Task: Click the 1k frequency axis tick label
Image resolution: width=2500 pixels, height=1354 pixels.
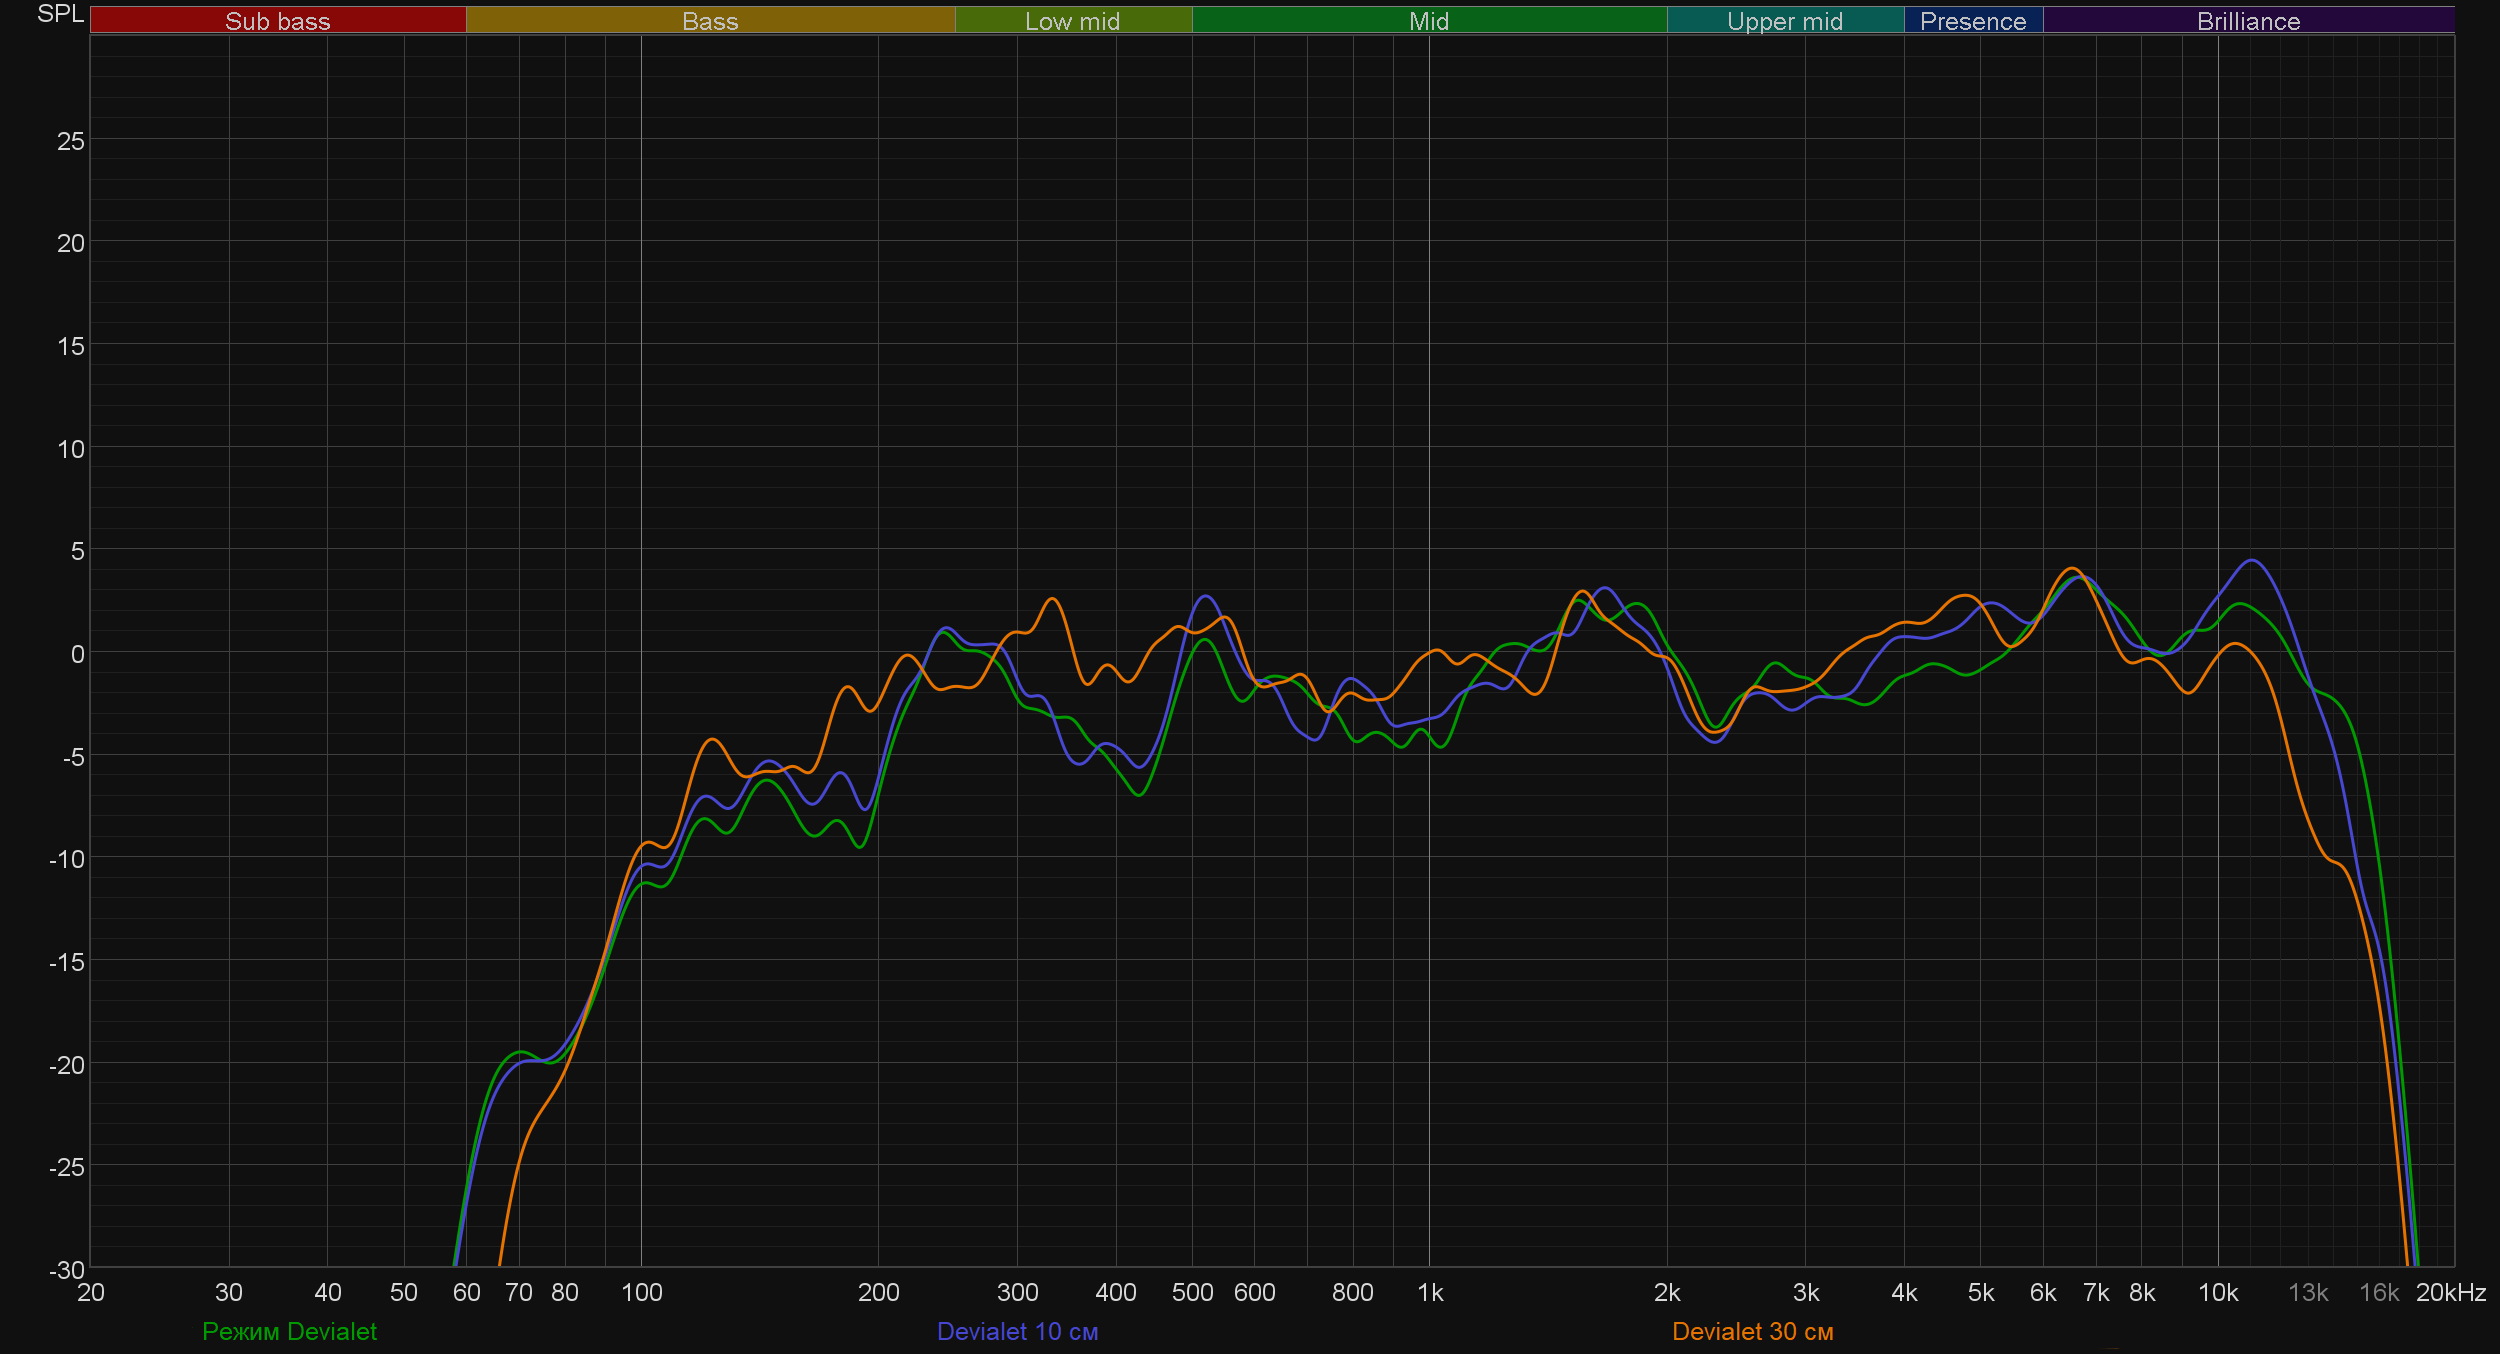Action: tap(1430, 1293)
